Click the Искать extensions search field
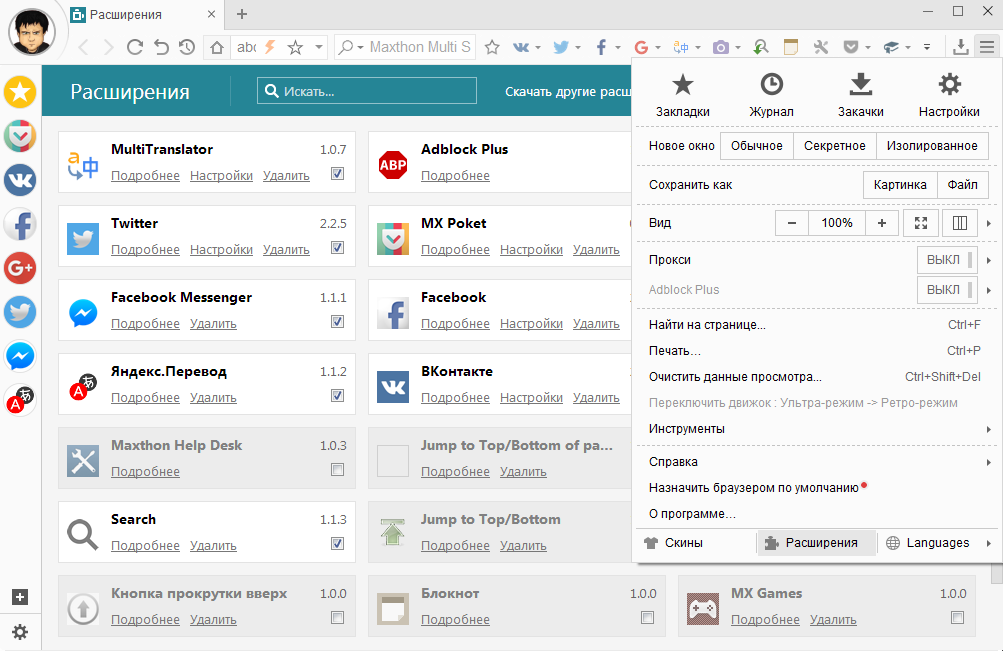The image size is (1003, 651). point(367,91)
